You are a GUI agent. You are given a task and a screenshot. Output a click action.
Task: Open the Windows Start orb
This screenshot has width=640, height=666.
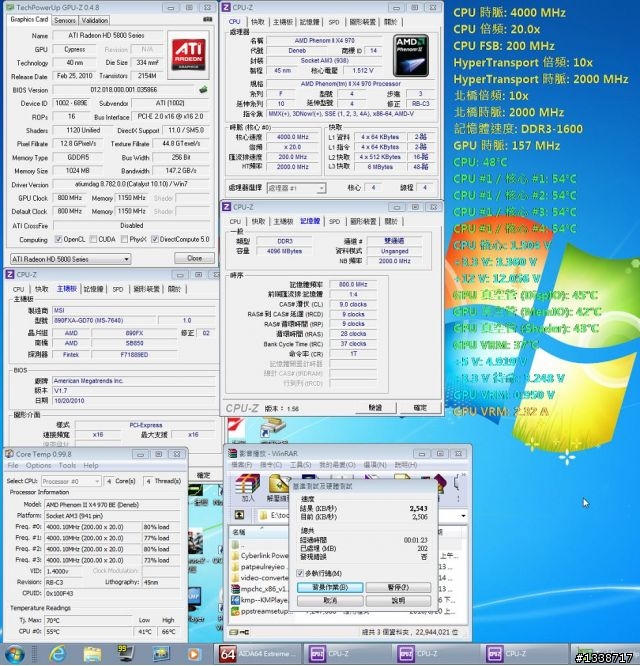tap(15, 655)
